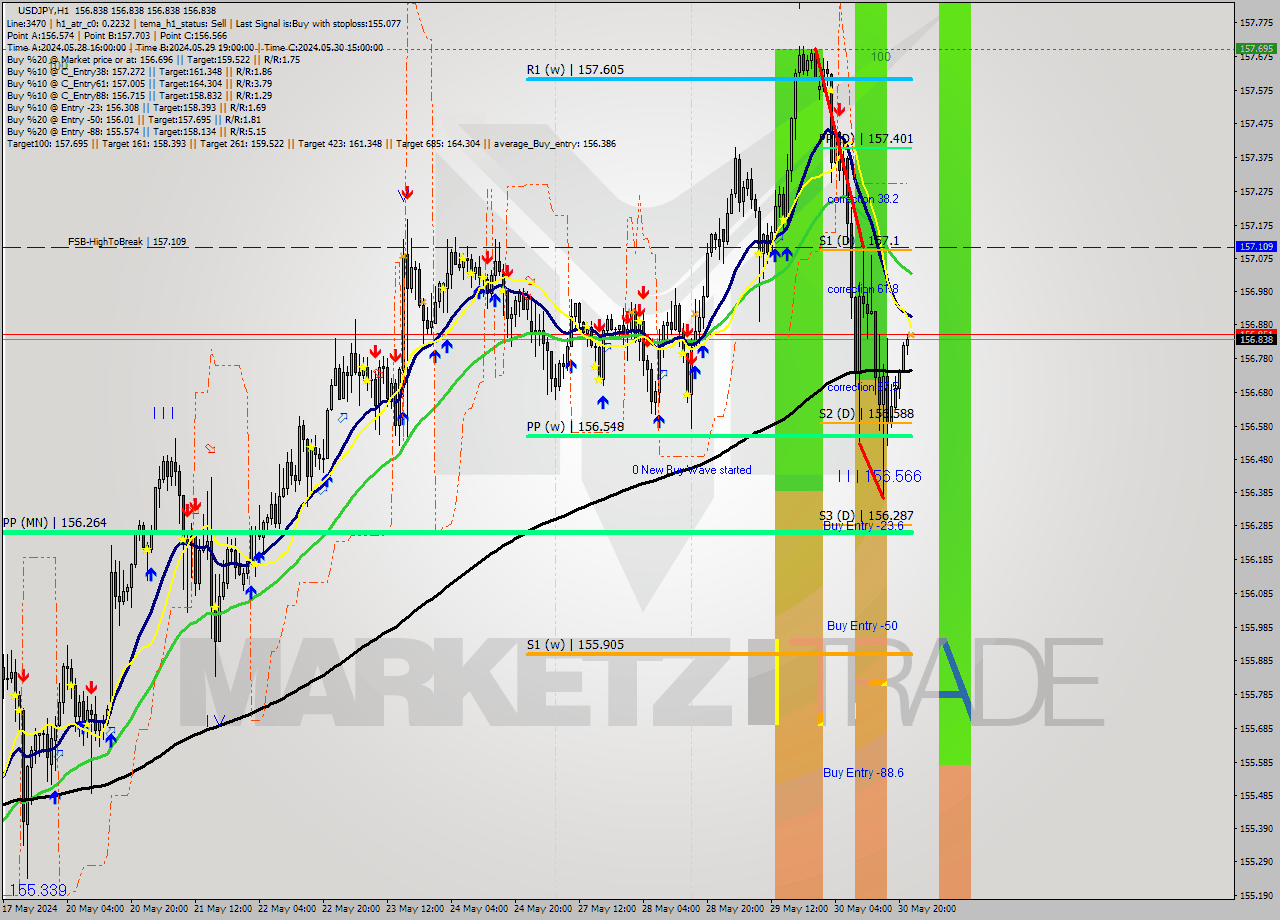Viewport: 1280px width, 920px height.
Task: Select the 'correction 61.8' Fibonacci label
Action: coord(862,289)
